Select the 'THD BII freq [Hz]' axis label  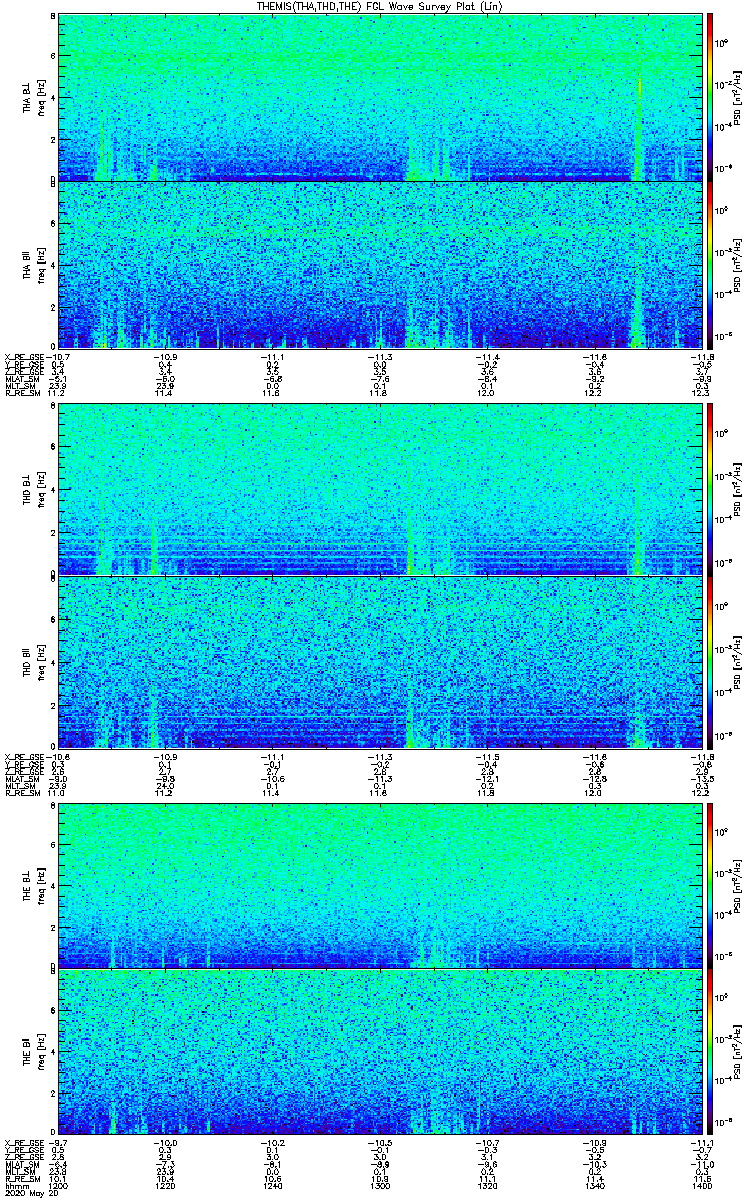34,661
